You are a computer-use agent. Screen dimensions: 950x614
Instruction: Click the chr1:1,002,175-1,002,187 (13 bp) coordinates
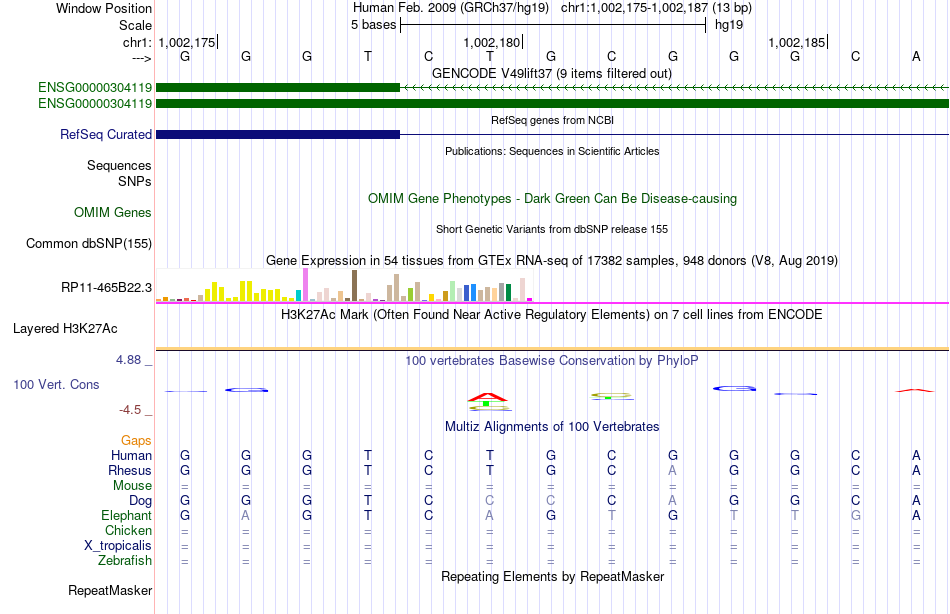(656, 8)
